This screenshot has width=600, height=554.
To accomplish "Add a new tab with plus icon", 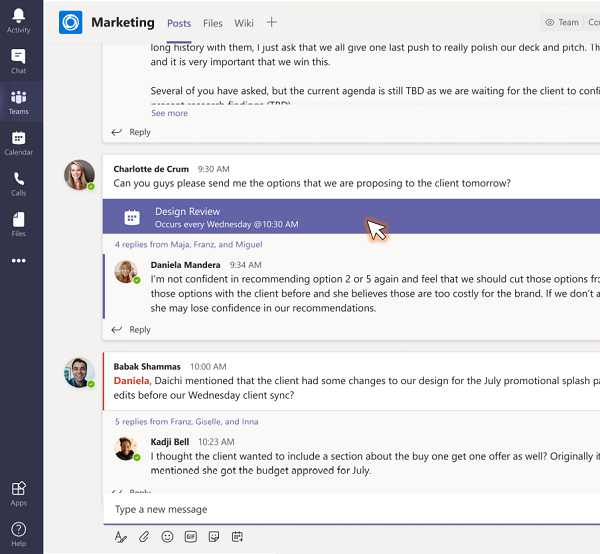I will click(x=272, y=22).
